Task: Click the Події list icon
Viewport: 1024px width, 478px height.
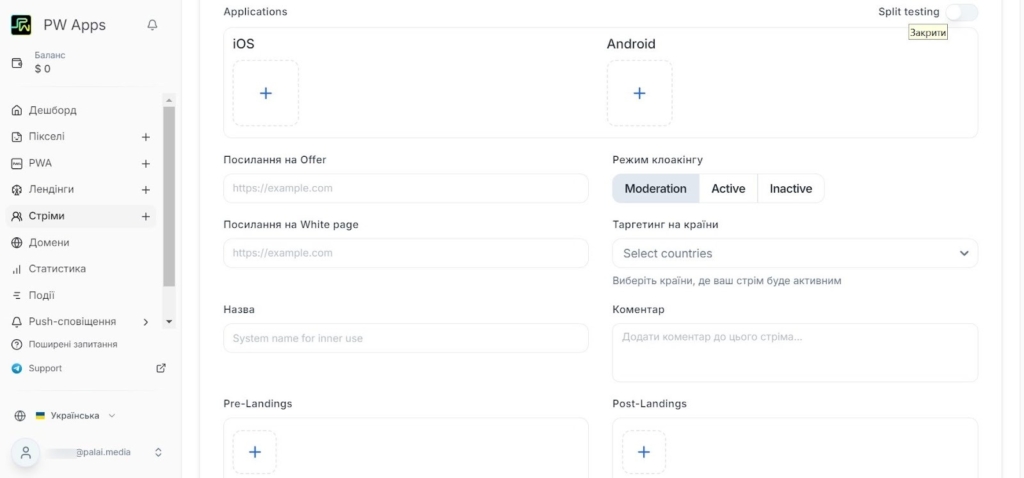Action: coord(17,296)
